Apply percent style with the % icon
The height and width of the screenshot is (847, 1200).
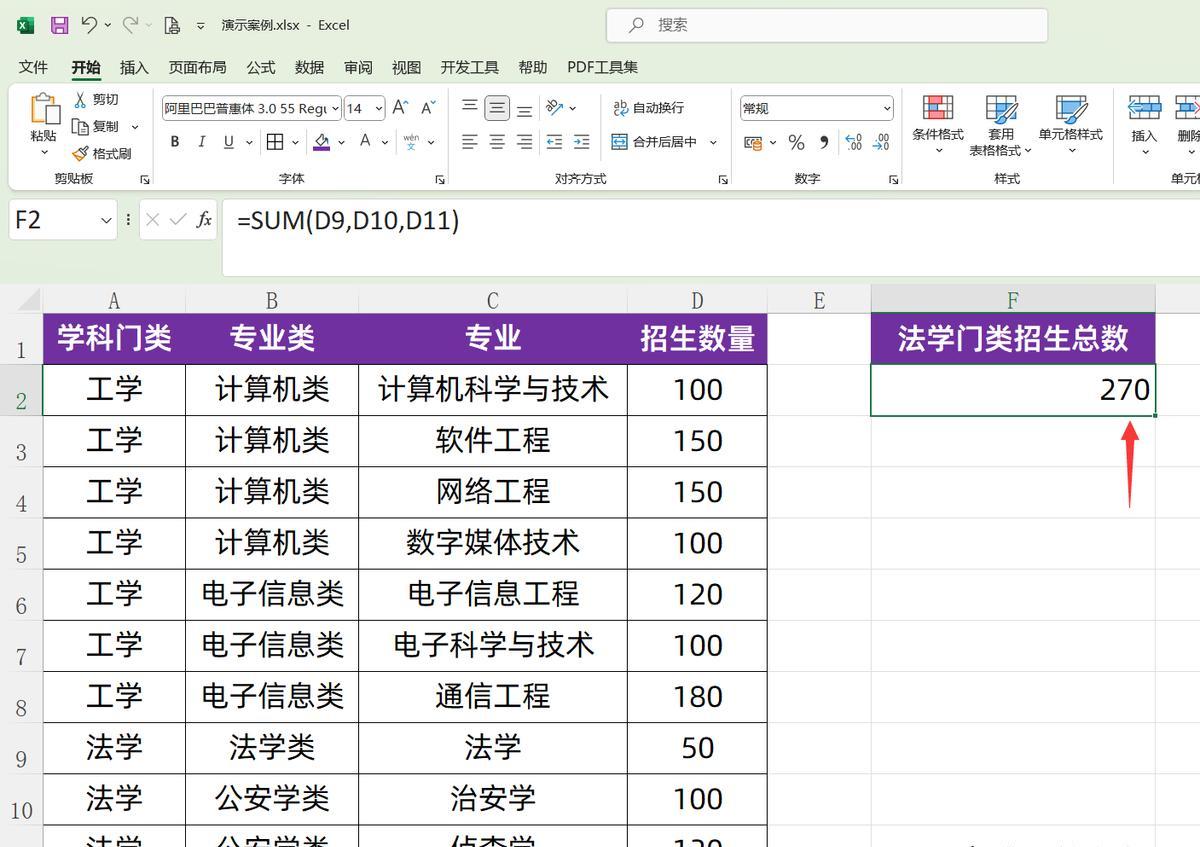click(796, 143)
